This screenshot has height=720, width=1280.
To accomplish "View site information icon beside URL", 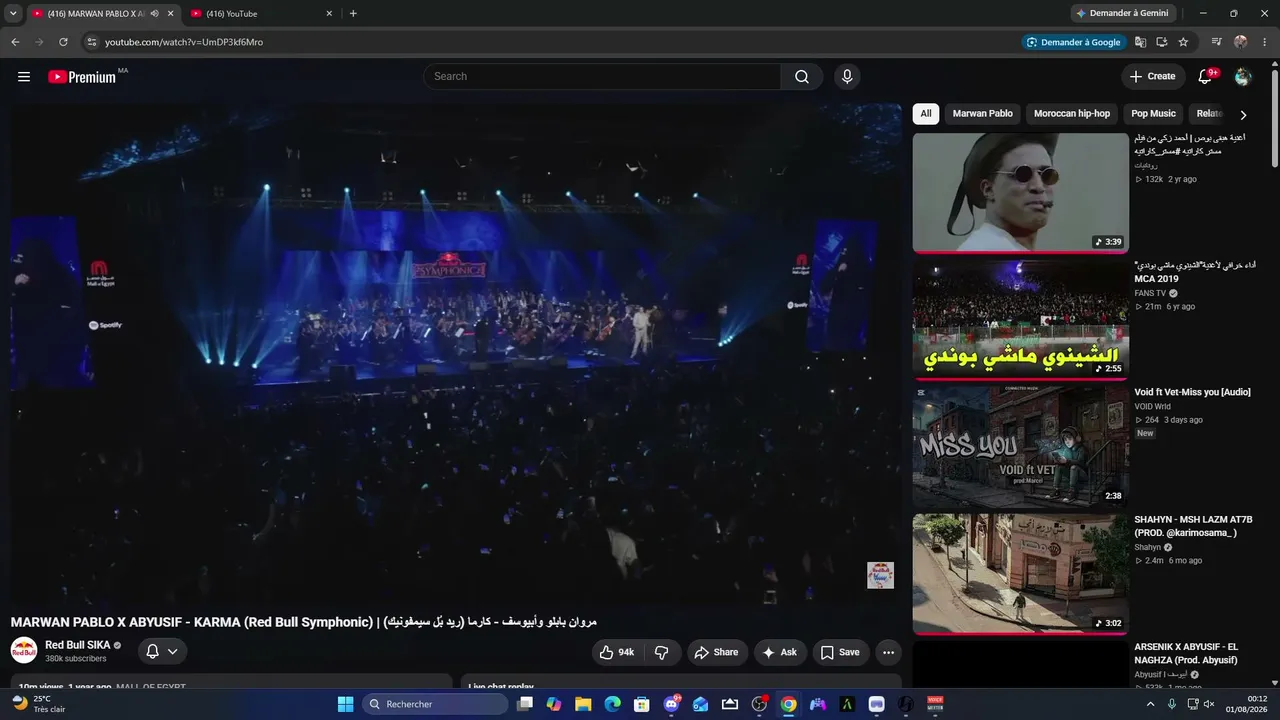I will tap(92, 42).
